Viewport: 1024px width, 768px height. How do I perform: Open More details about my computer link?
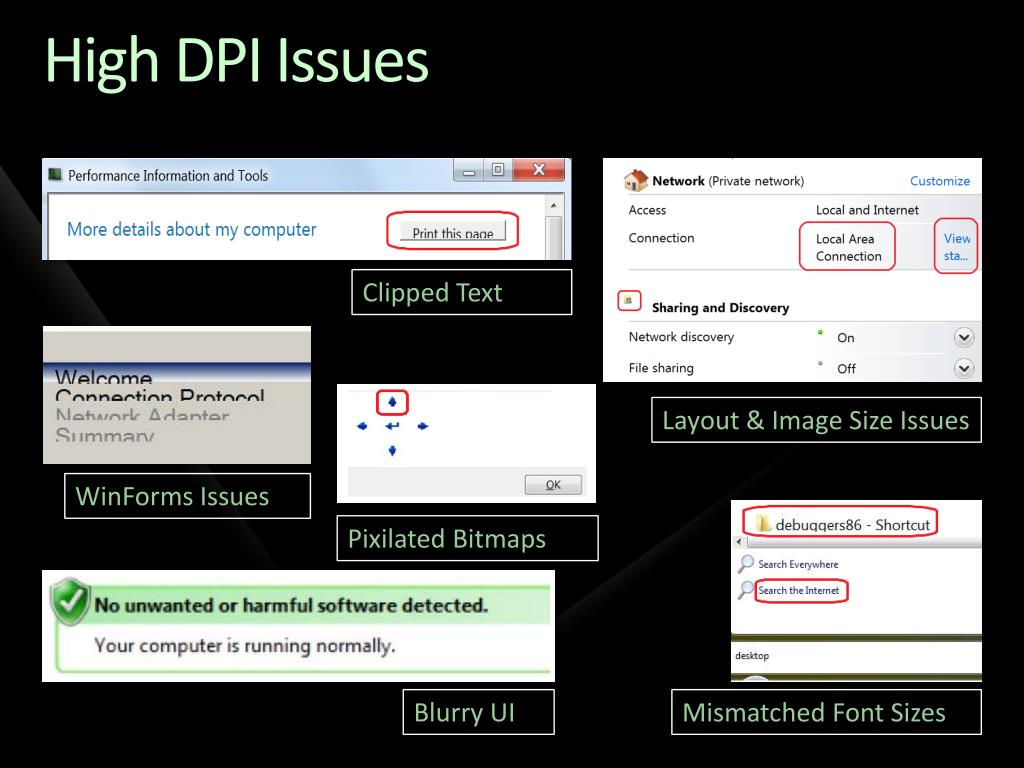pos(191,229)
